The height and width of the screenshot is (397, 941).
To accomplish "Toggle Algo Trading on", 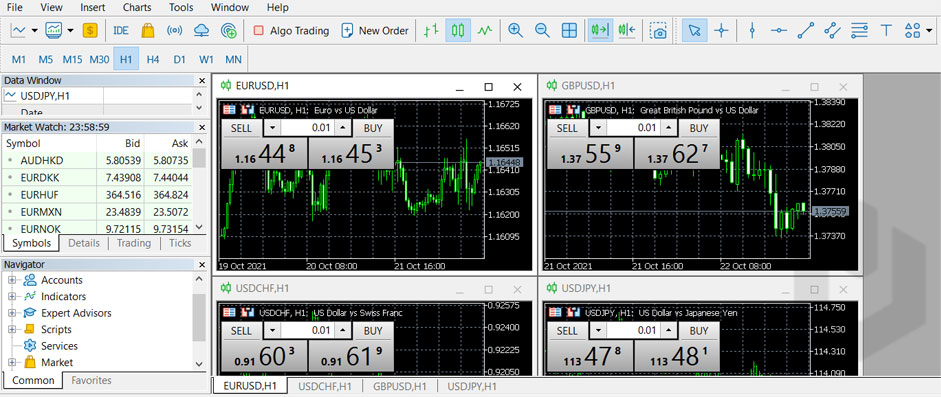I will click(x=292, y=30).
